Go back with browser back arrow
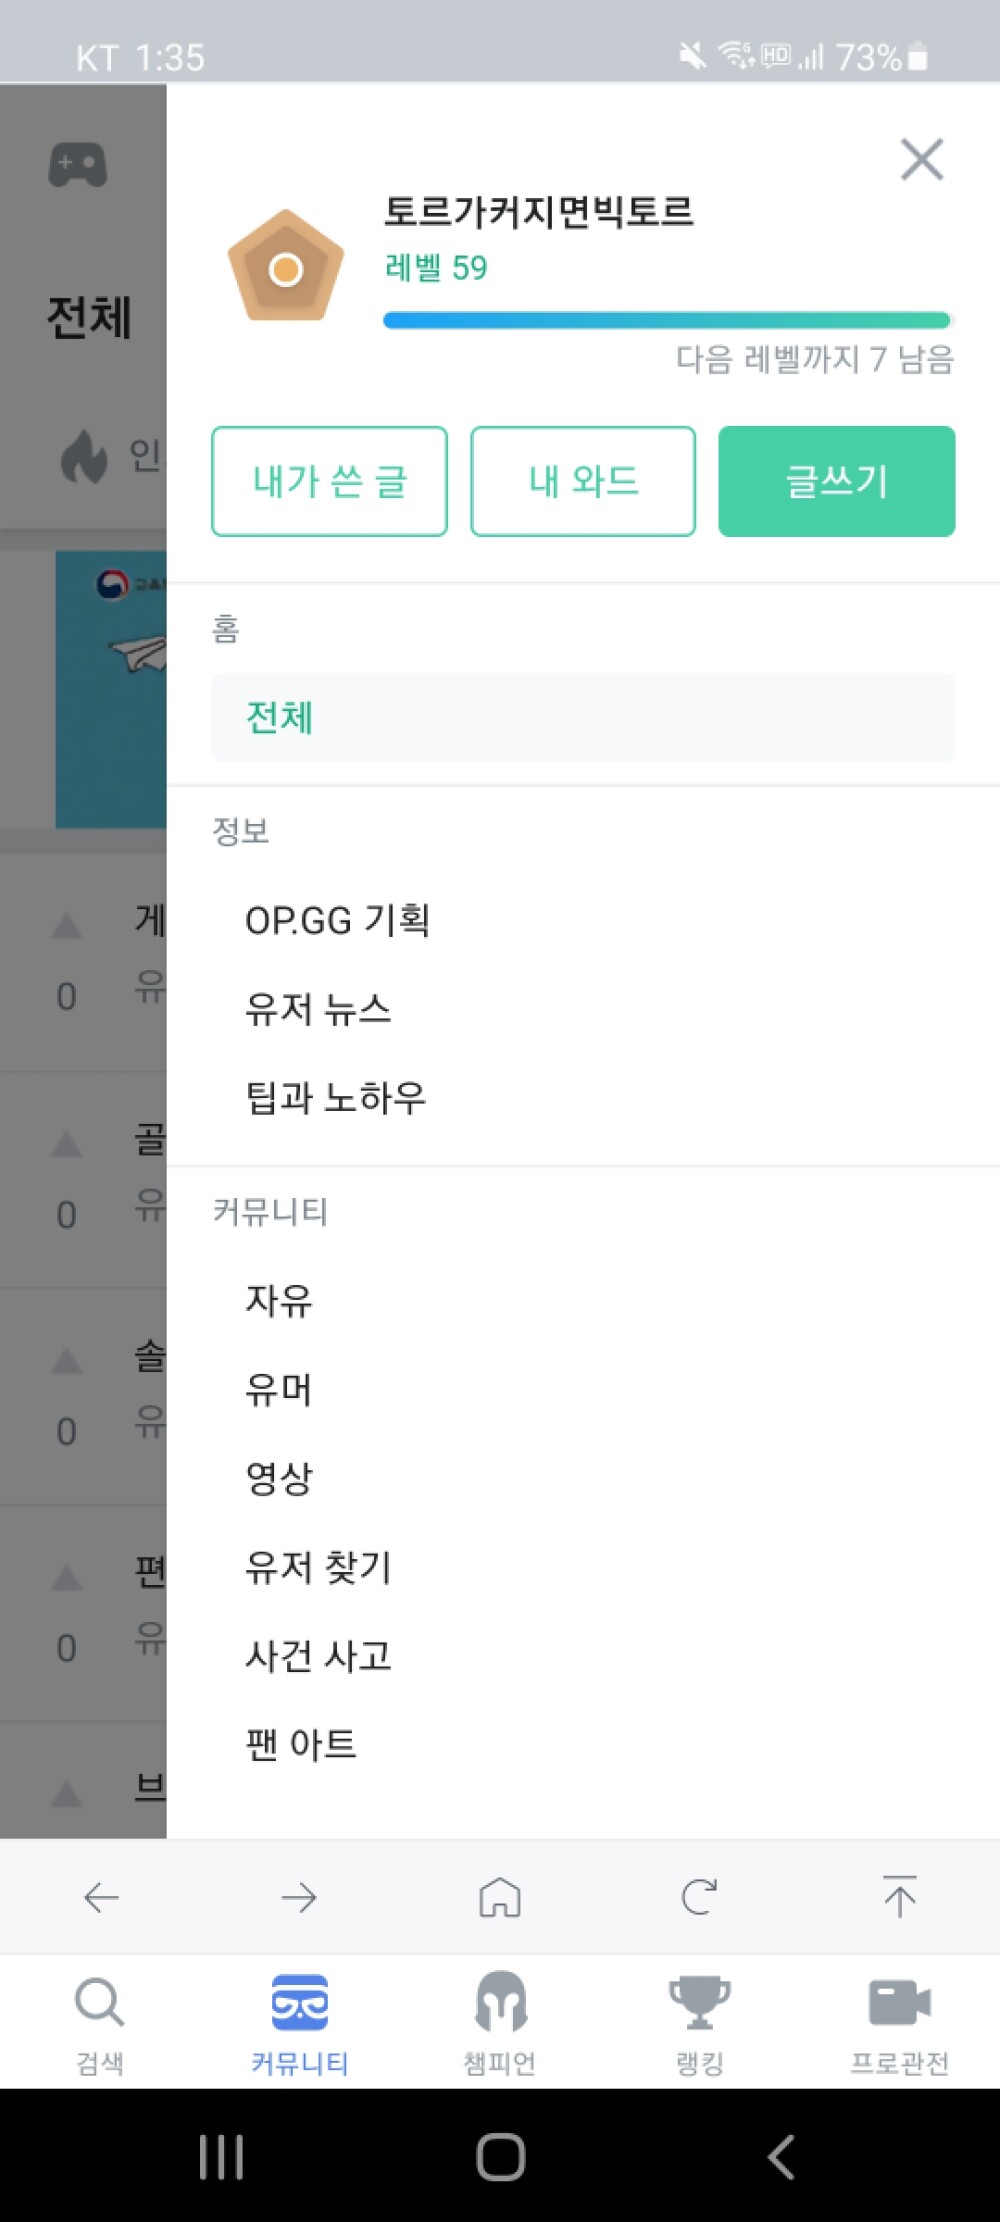 101,1897
